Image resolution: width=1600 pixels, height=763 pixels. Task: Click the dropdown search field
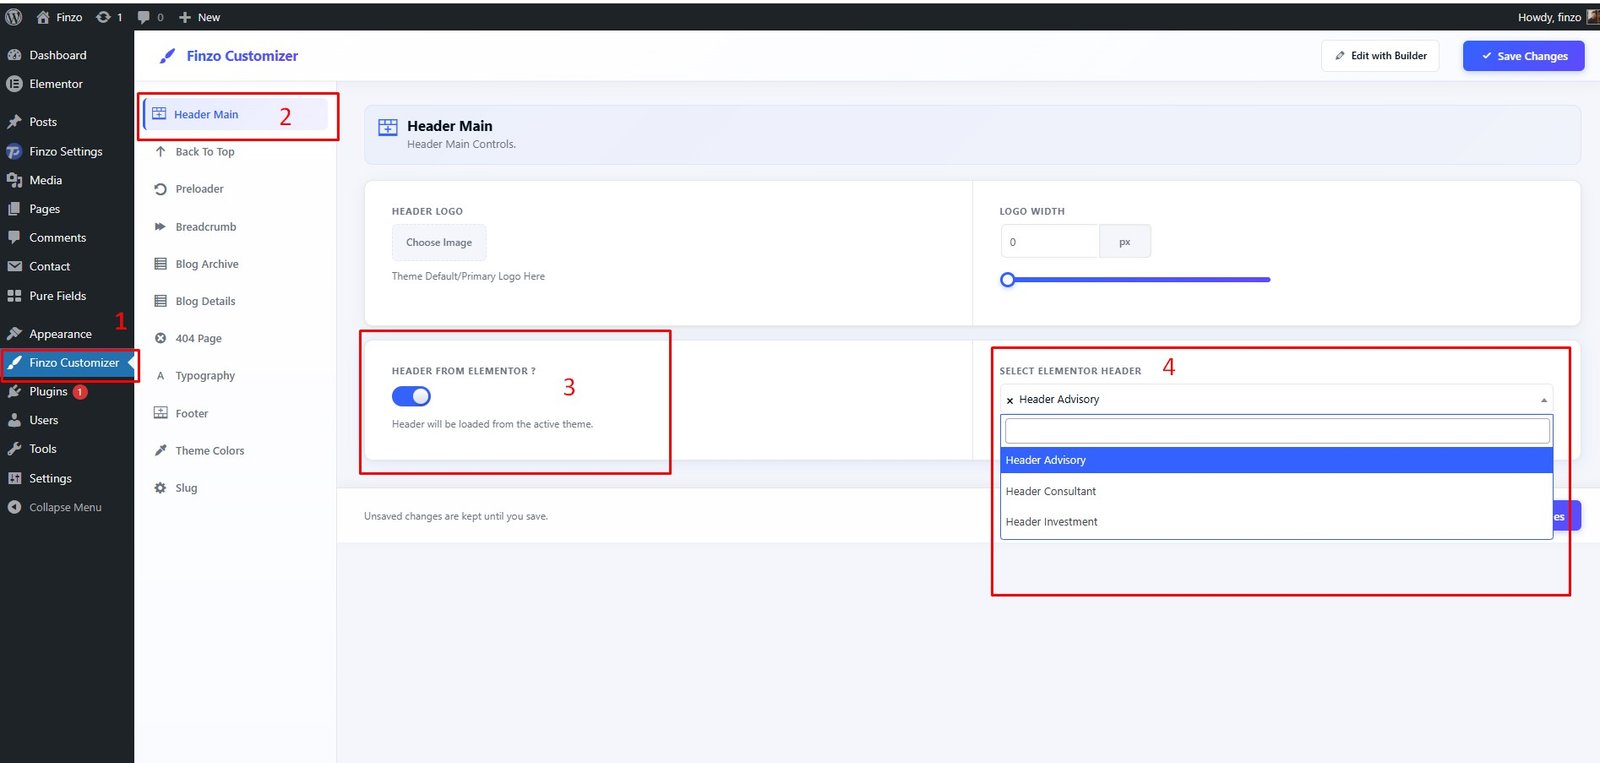pyautogui.click(x=1277, y=431)
